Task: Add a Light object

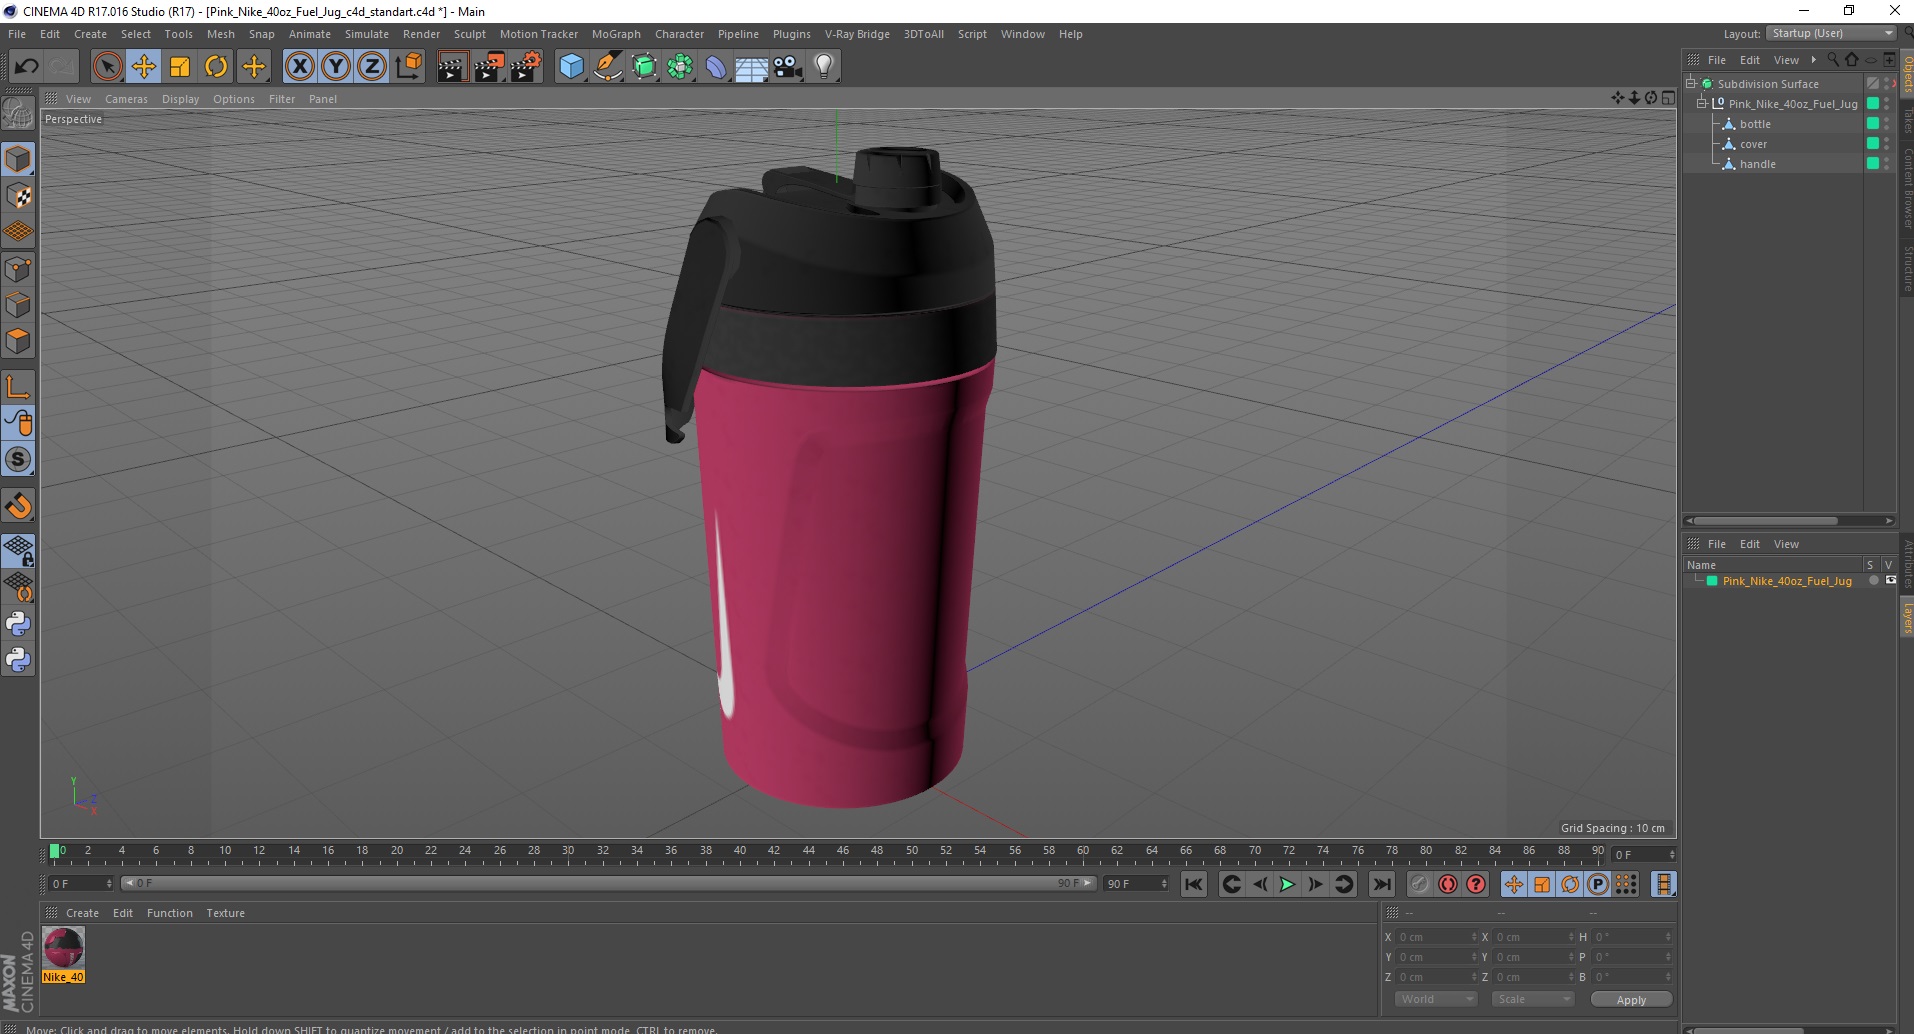Action: click(x=824, y=67)
